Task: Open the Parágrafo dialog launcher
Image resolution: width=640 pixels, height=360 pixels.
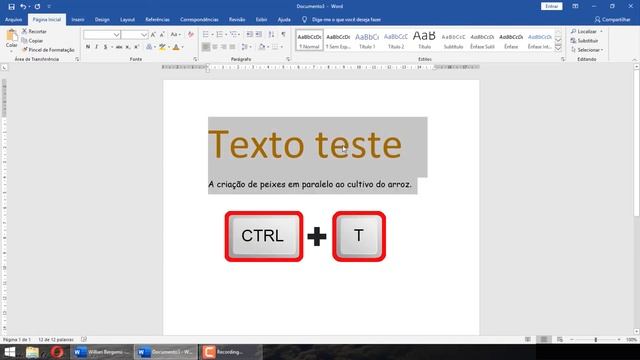Action: (x=288, y=60)
